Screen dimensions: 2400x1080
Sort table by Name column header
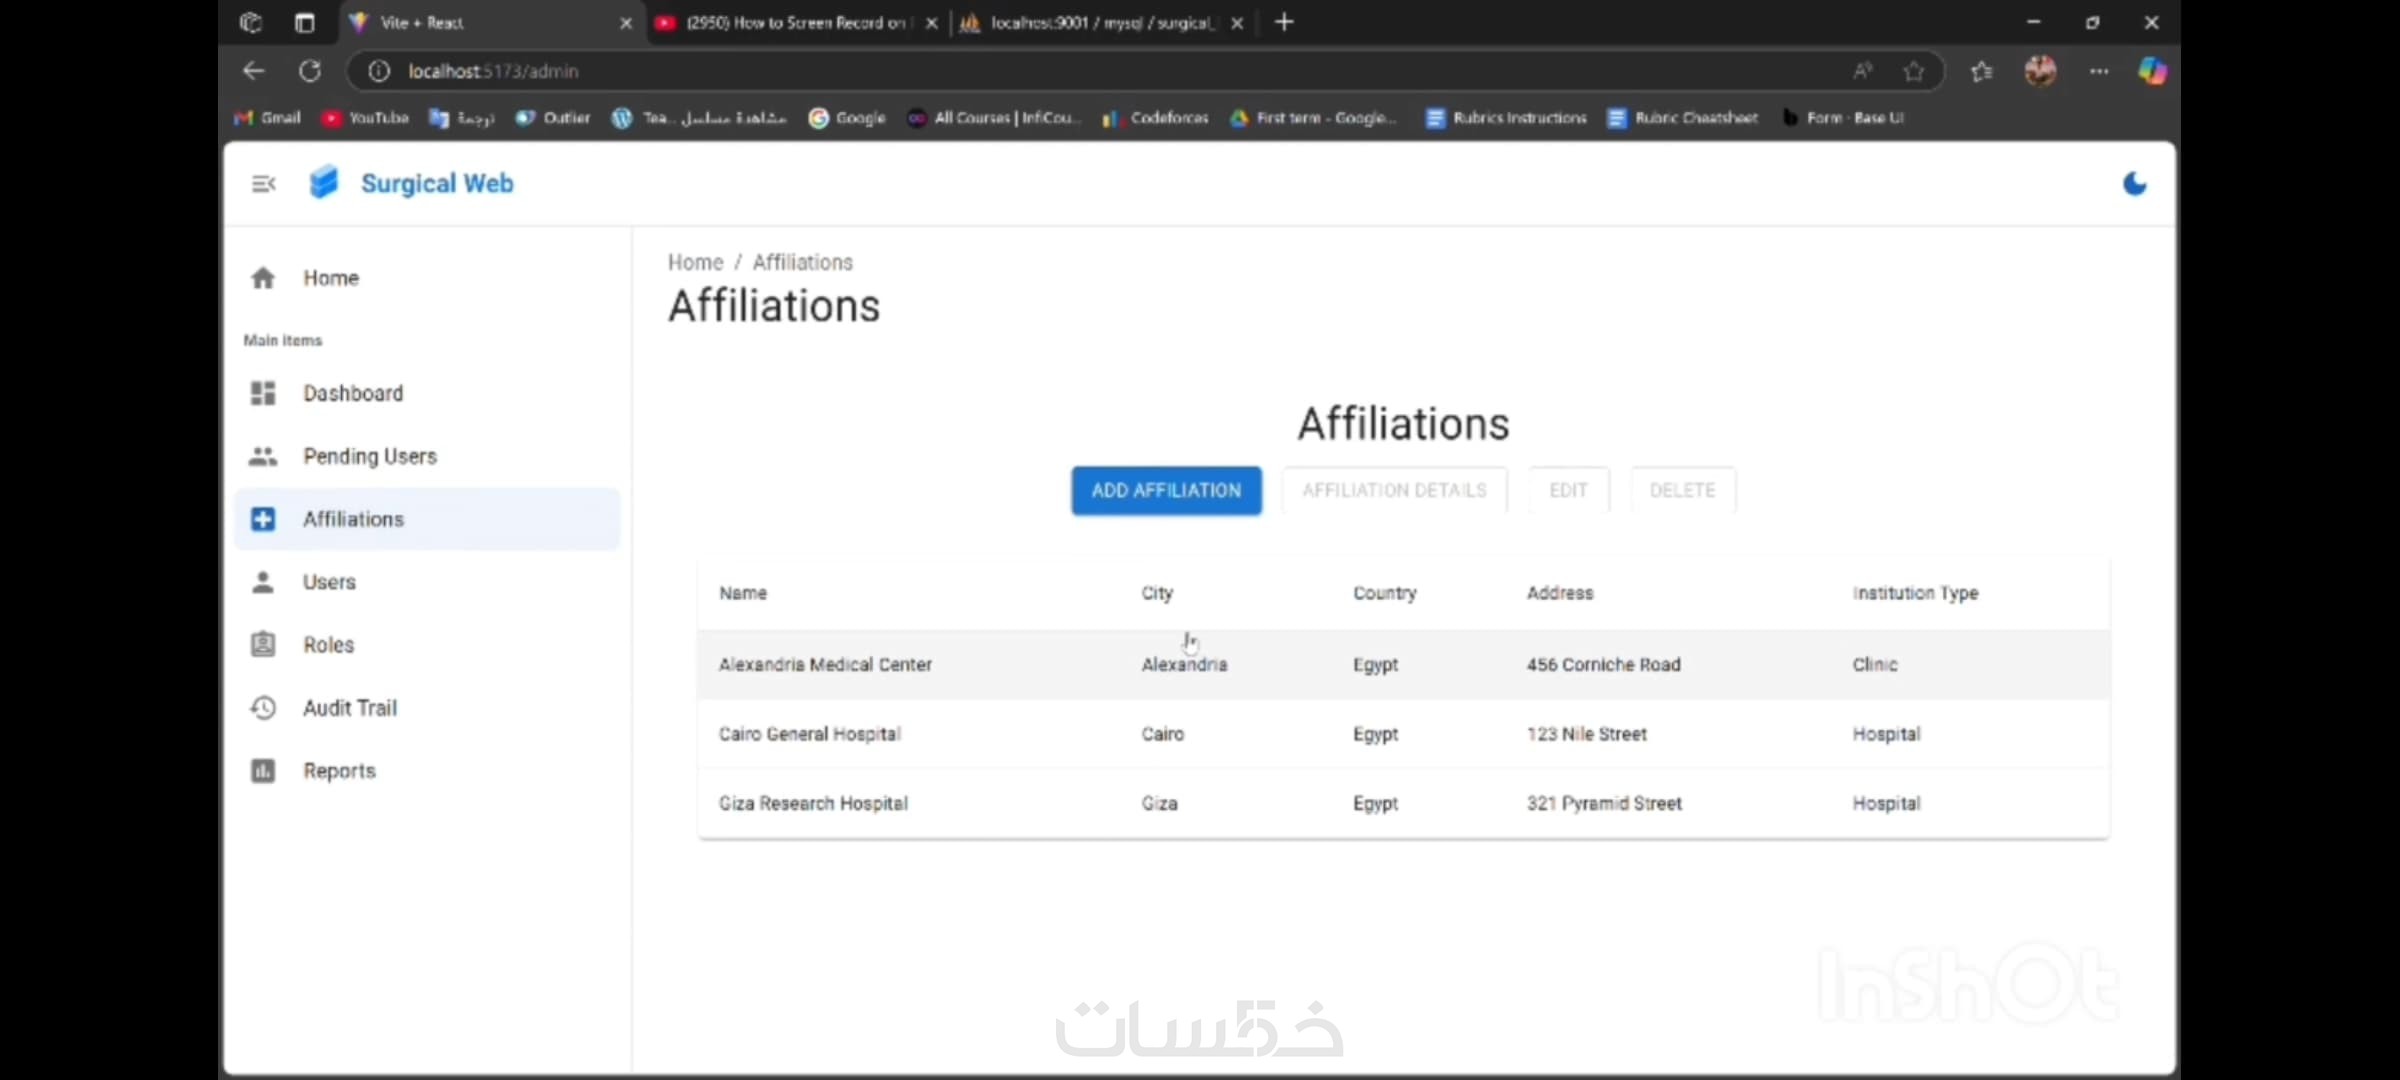743,593
